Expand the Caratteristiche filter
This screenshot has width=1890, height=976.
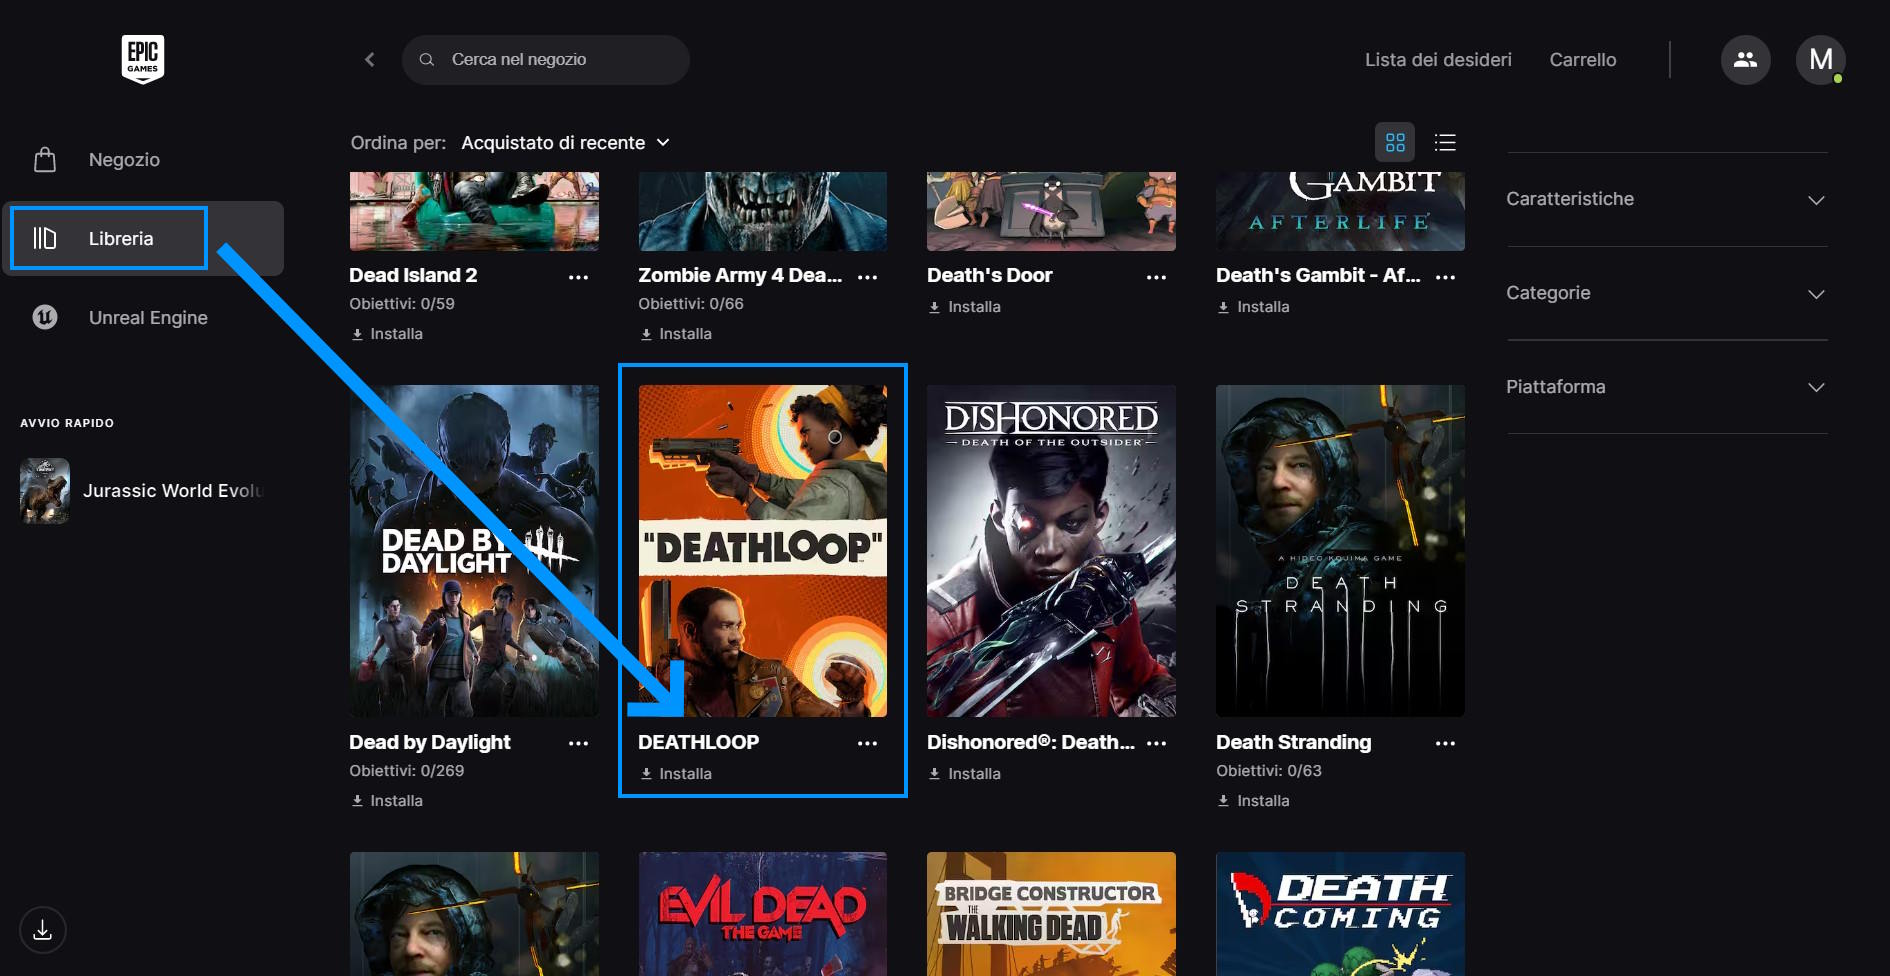click(1667, 199)
